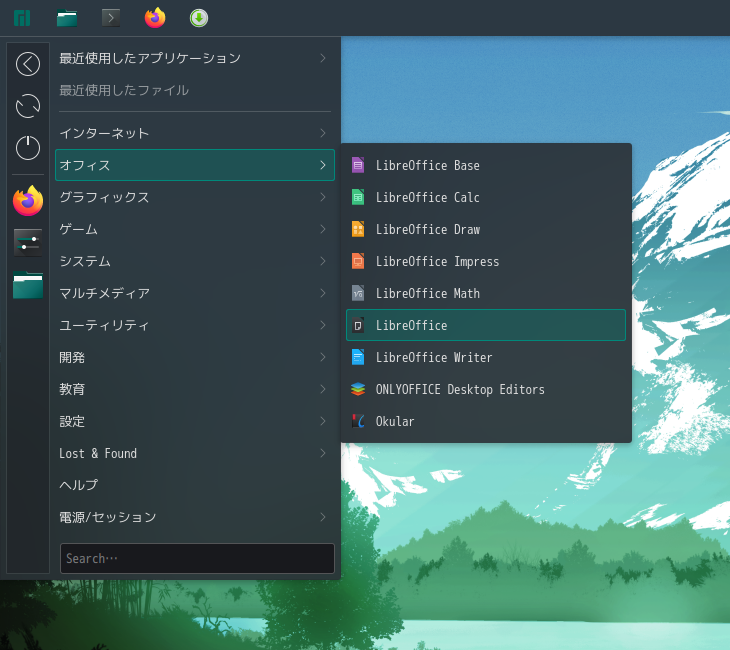
Task: Open the システム category label
Action: pyautogui.click(x=85, y=261)
